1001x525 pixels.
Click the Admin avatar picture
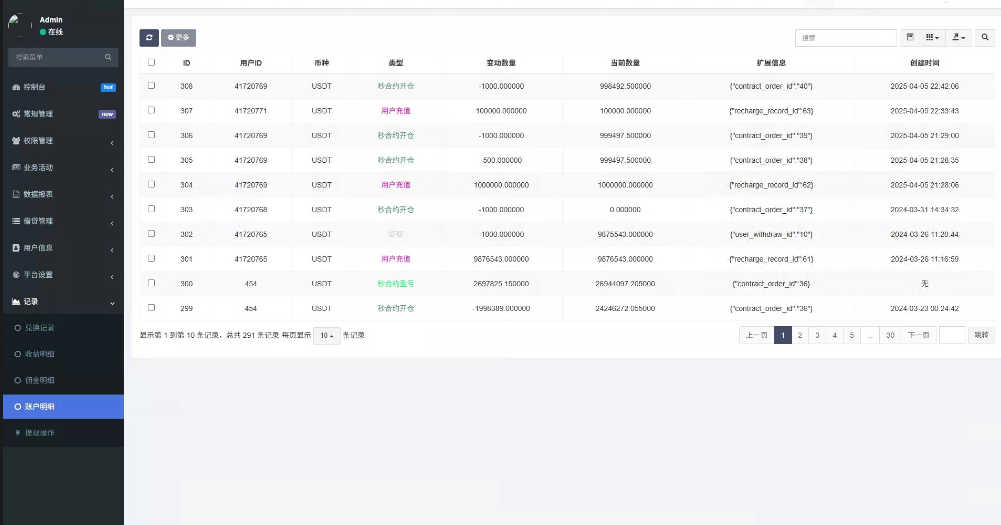(x=18, y=25)
